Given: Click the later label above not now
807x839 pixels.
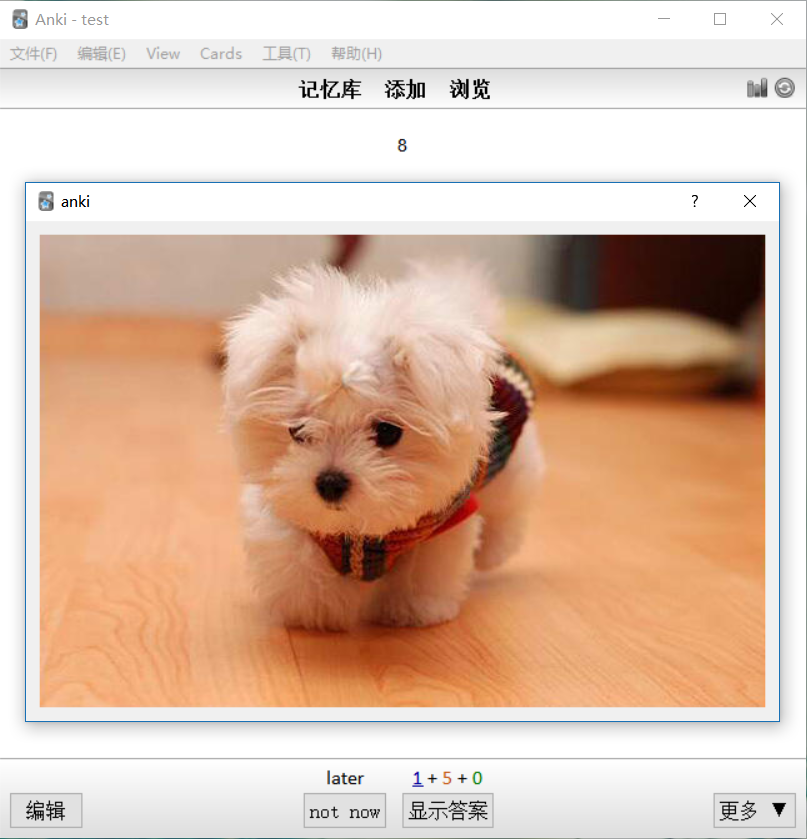Looking at the screenshot, I should (345, 778).
